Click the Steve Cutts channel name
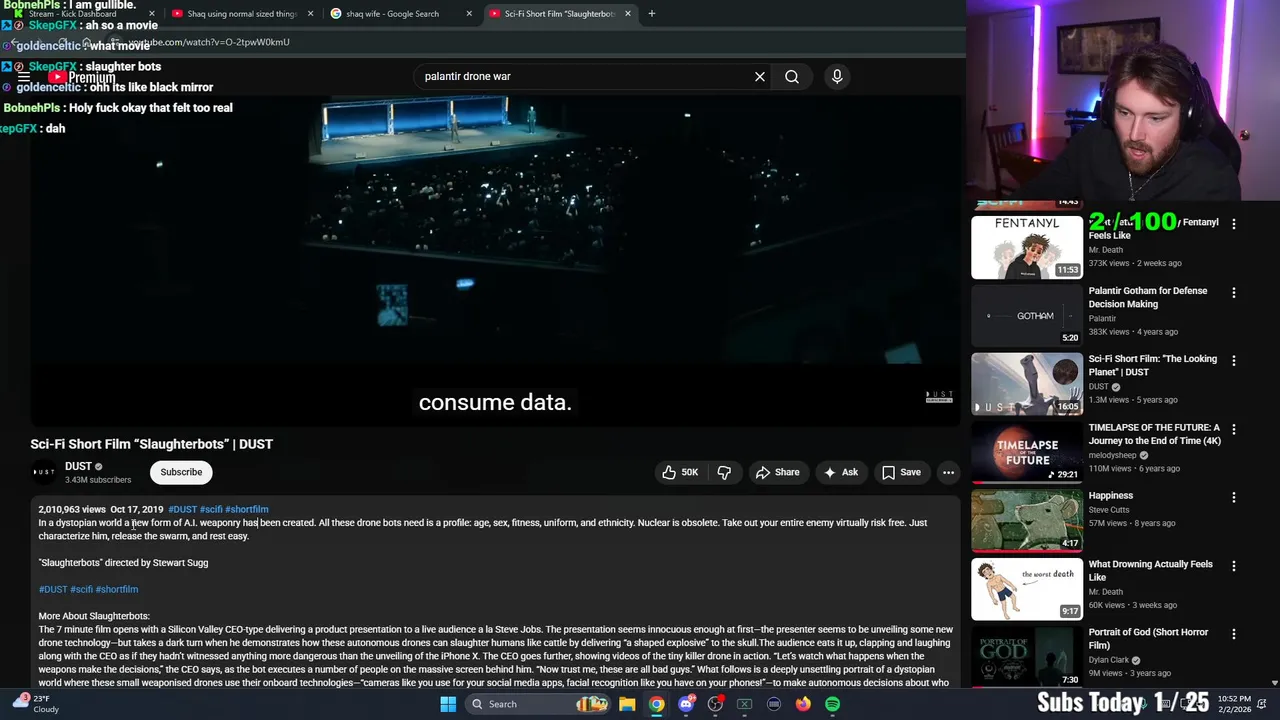 (1109, 510)
